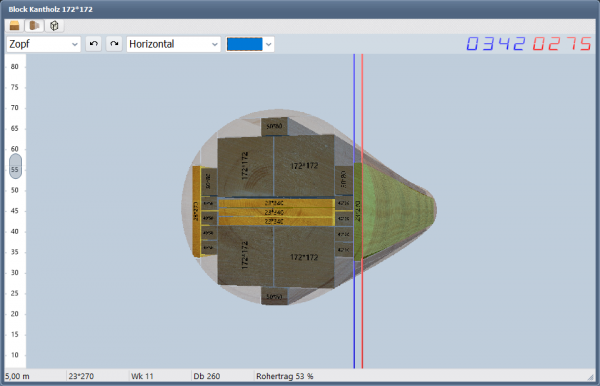Select the topmost 23*240 yellow board
The image size is (600, 386).
point(276,203)
